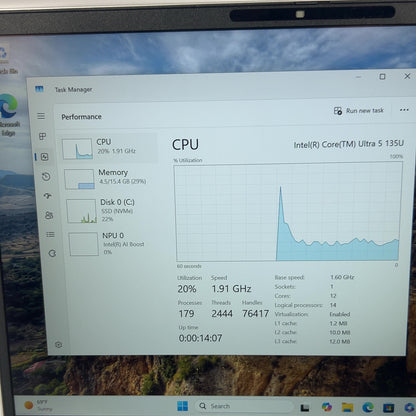Viewport: 416px width, 416px height.
Task: Open the Details page list icon
Action: [x=50, y=235]
